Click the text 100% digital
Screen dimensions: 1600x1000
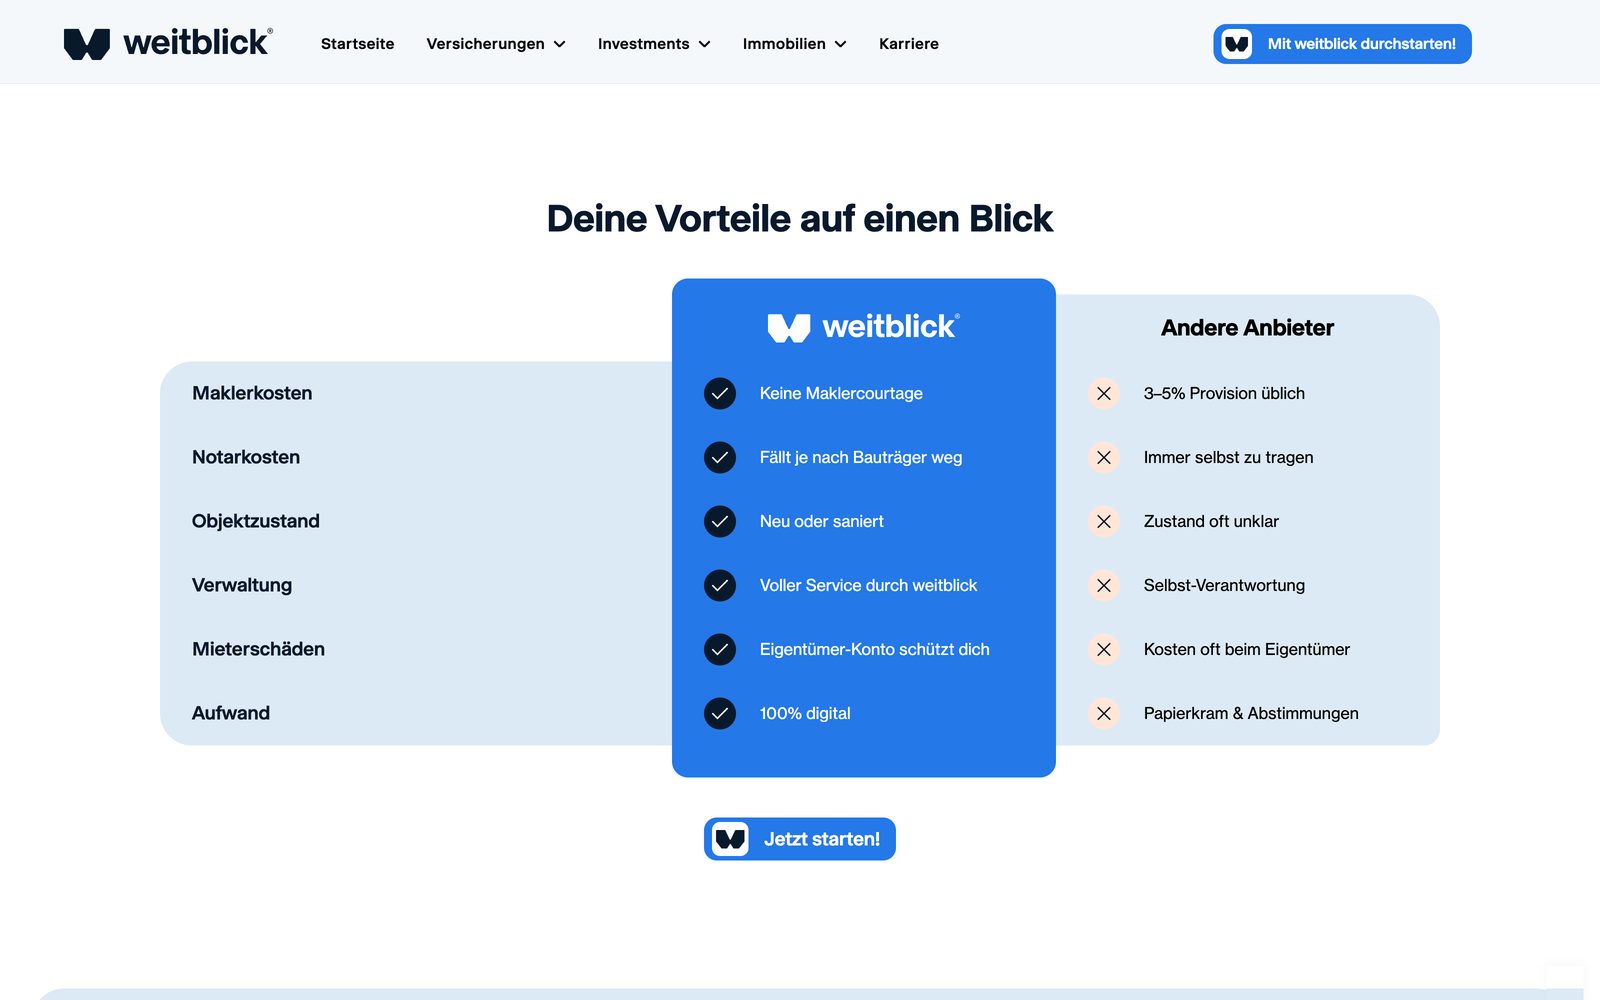805,714
